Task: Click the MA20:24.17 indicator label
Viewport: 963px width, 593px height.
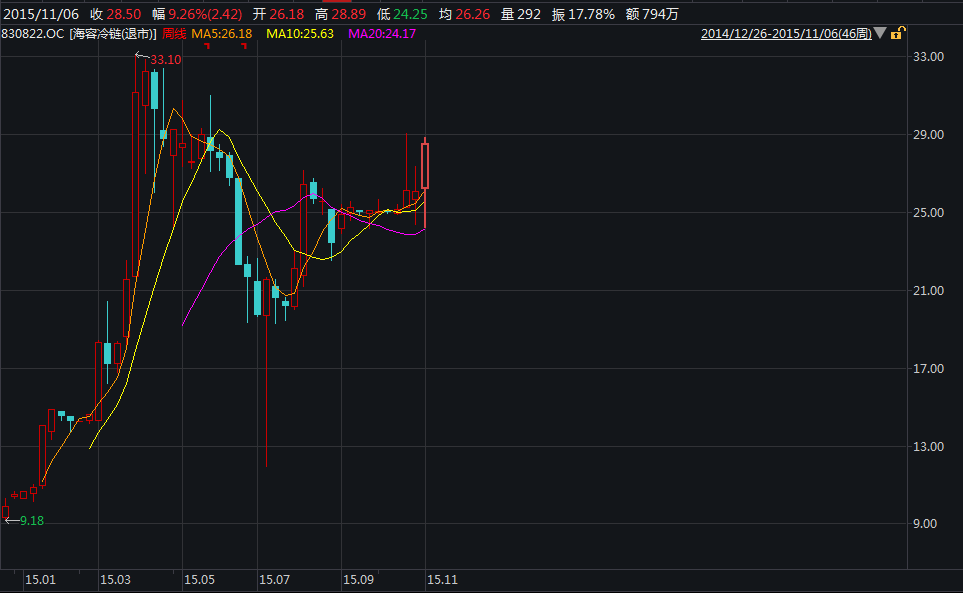Action: (382, 34)
